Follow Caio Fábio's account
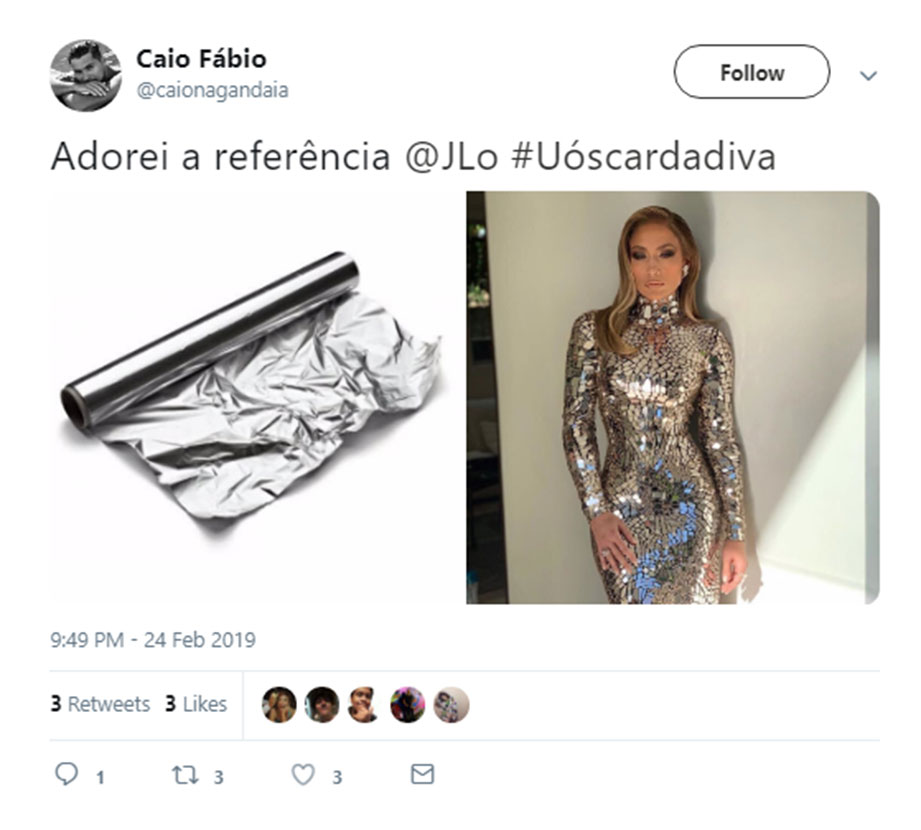921x830 pixels. click(752, 72)
